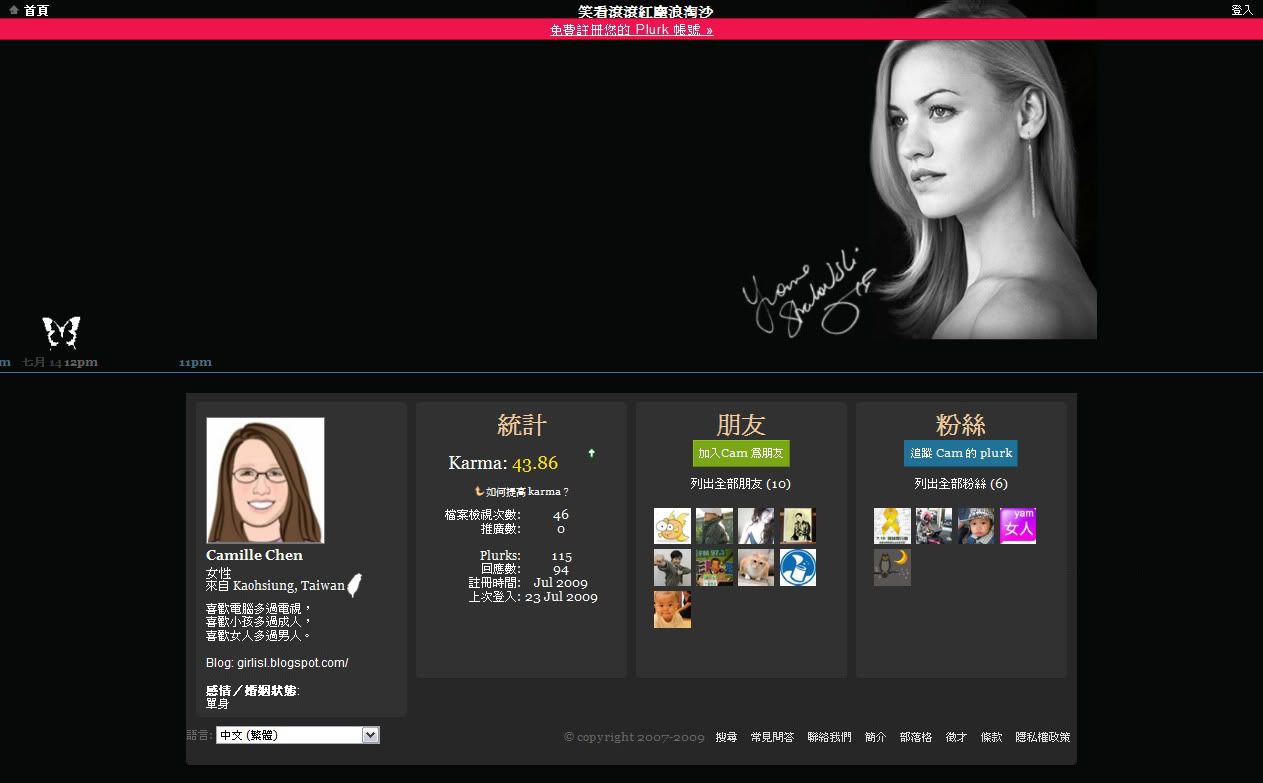
Task: Click the pink 免費註冊您的 Plurk 帳號 banner link
Action: (631, 30)
